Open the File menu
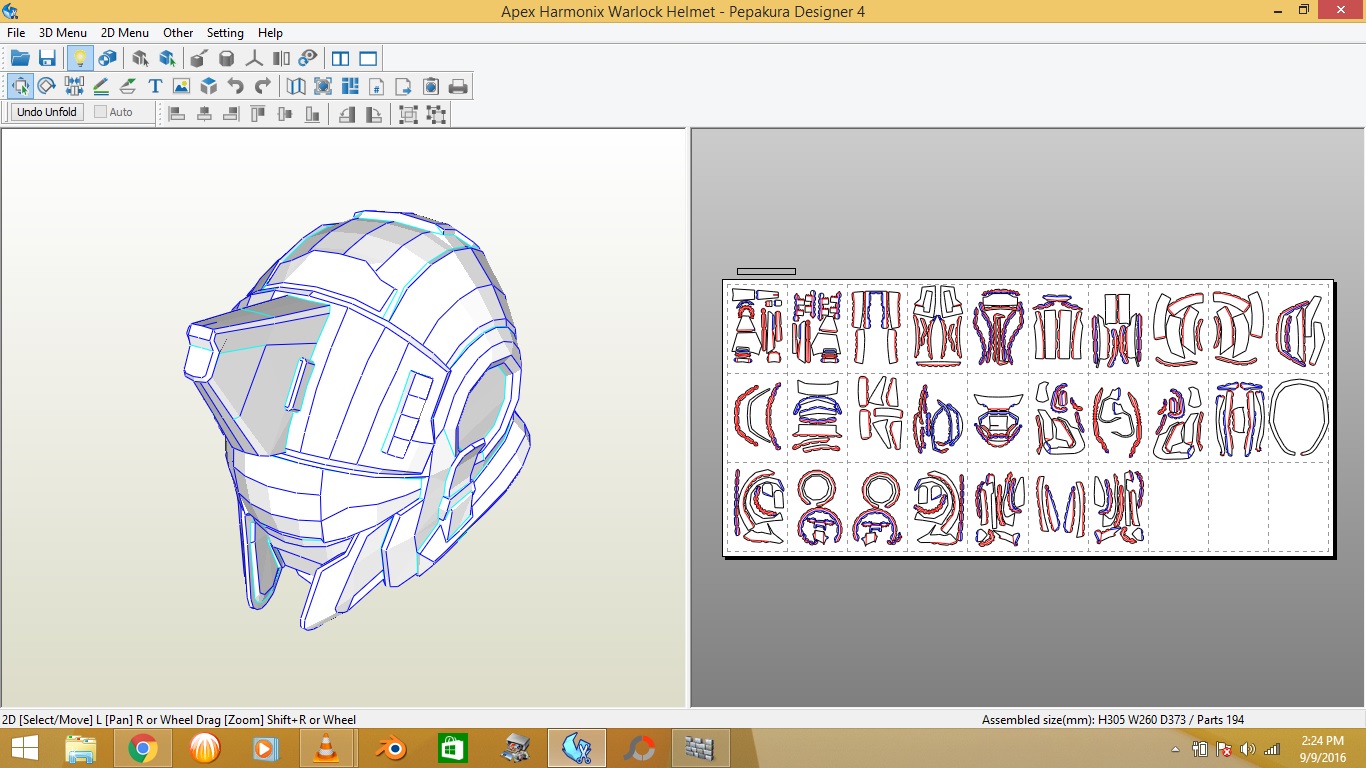Screen dimensions: 1366x768 [x=16, y=33]
